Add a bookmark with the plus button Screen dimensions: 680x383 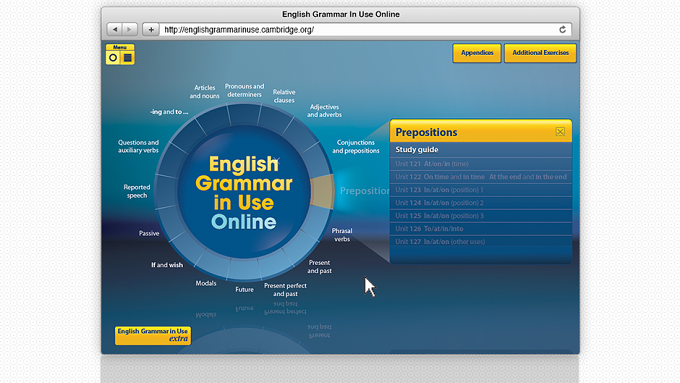pos(151,29)
